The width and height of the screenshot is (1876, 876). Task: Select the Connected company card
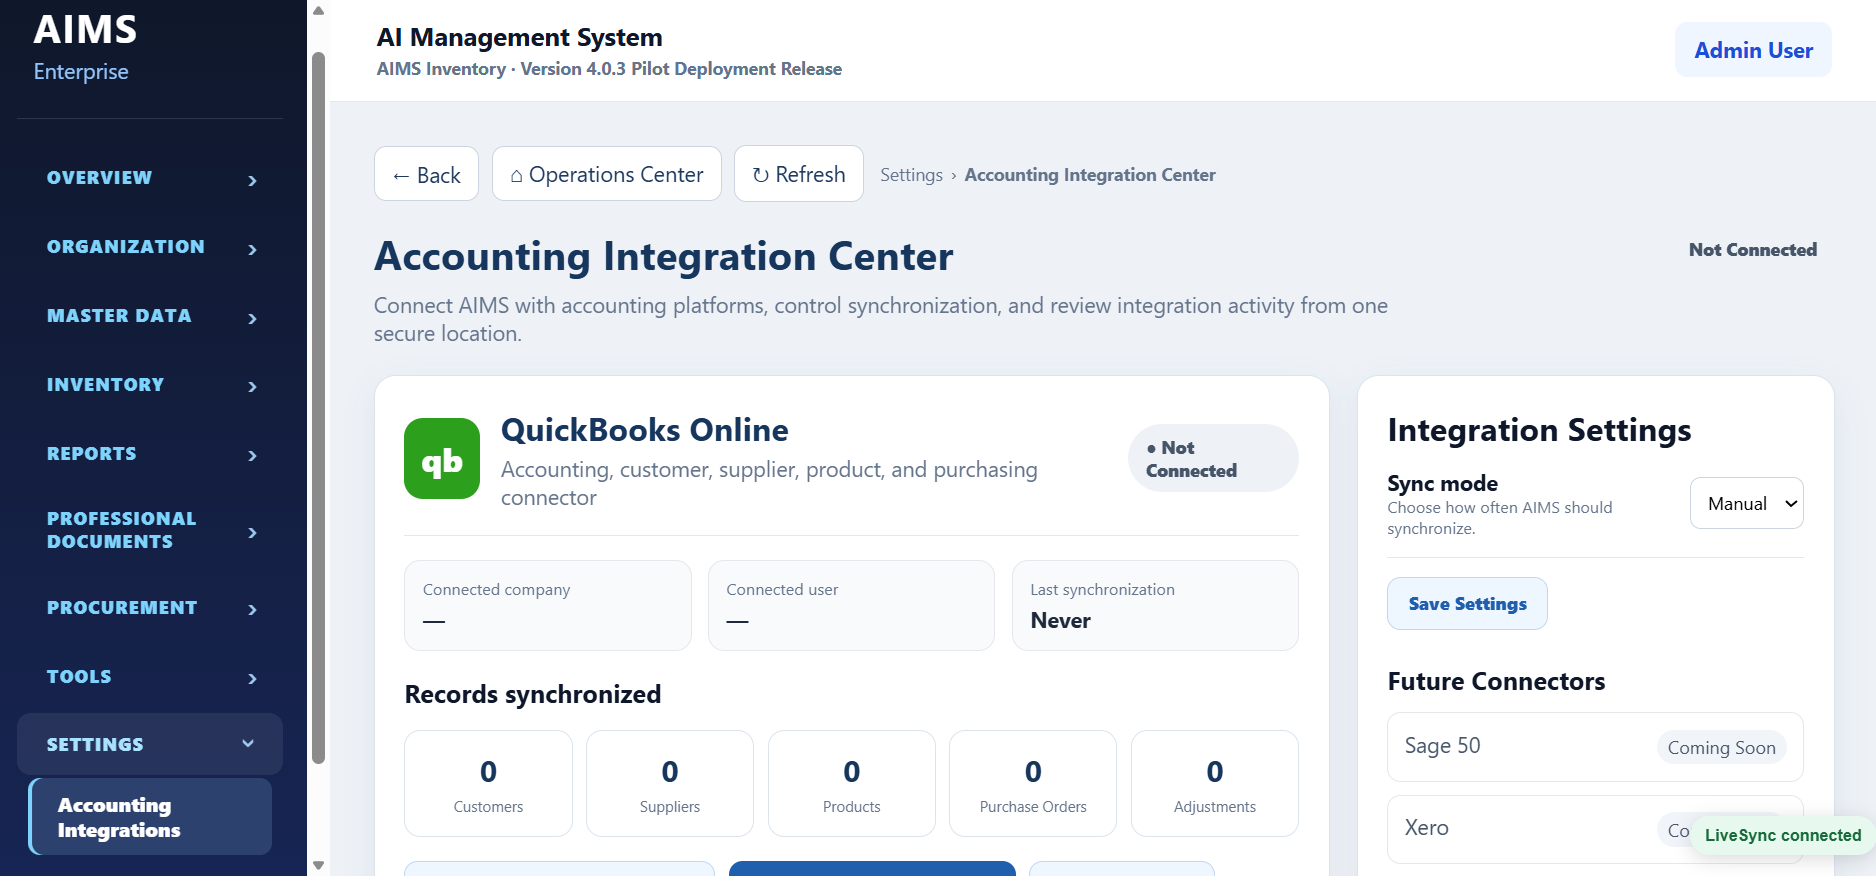pyautogui.click(x=548, y=605)
